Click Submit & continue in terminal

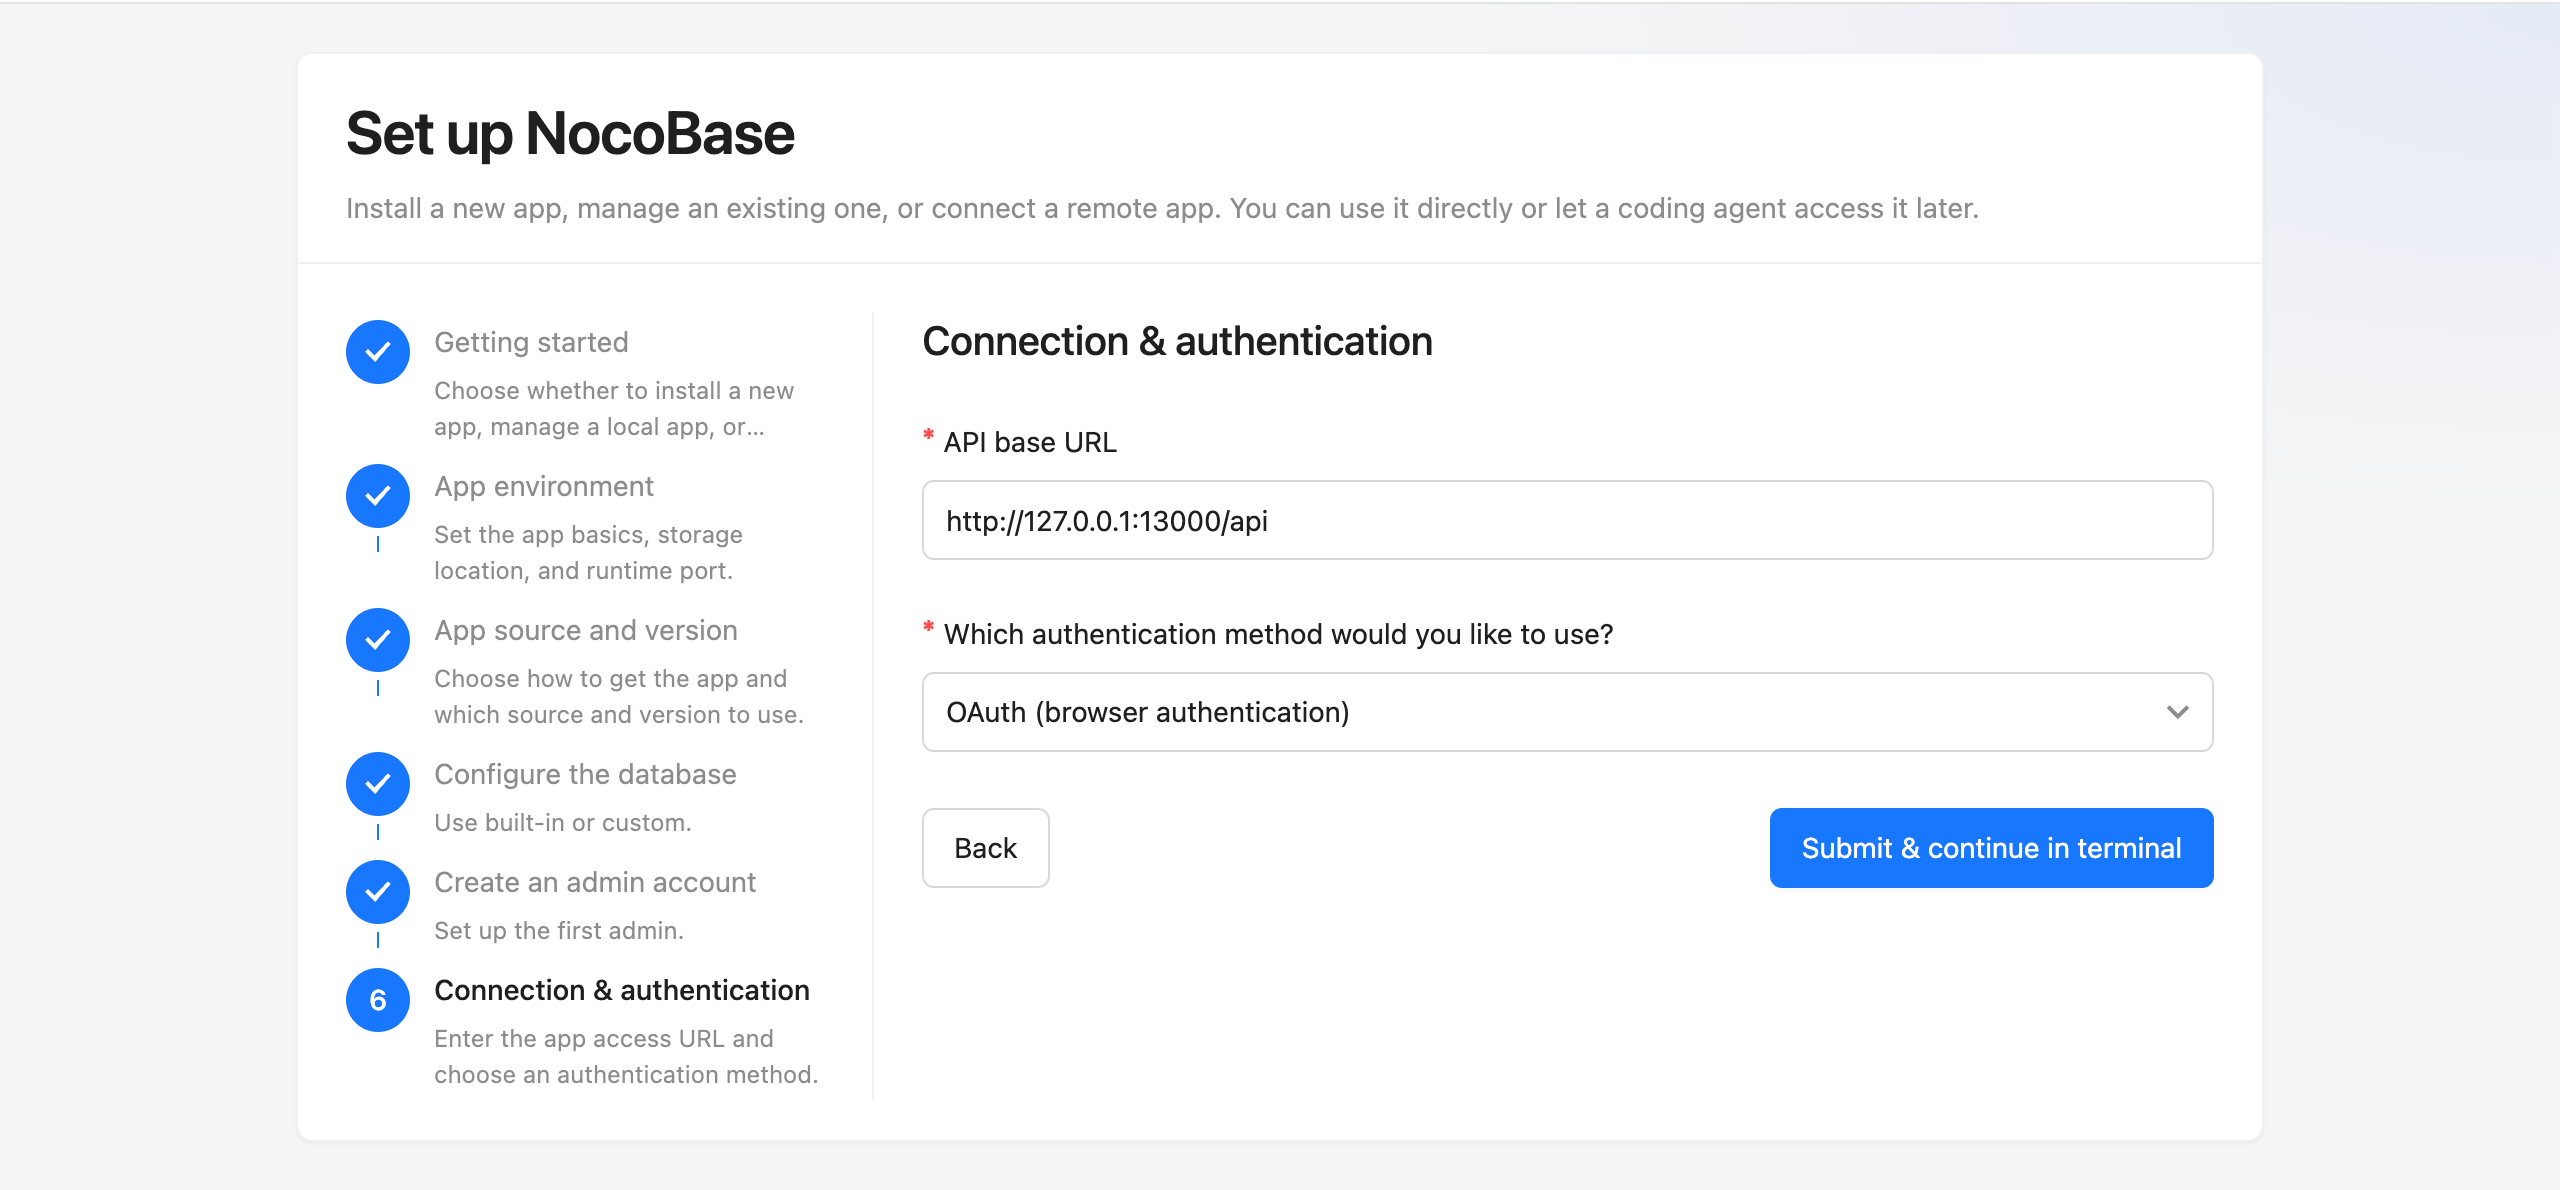point(1991,848)
